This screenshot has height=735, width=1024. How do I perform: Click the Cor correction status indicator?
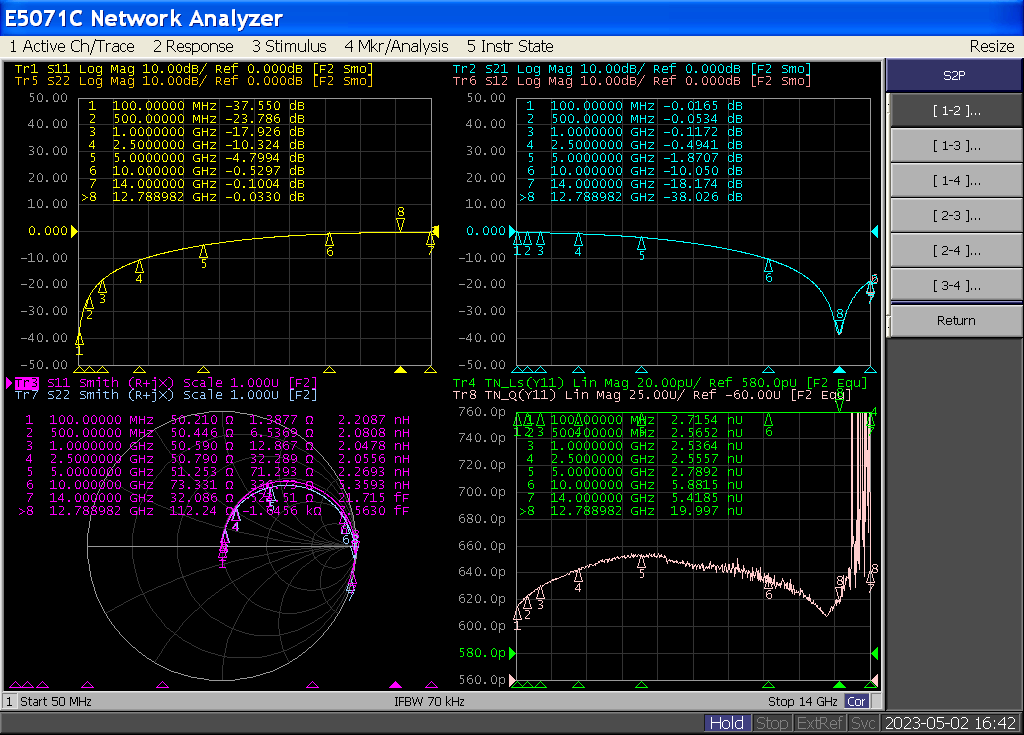pos(857,702)
